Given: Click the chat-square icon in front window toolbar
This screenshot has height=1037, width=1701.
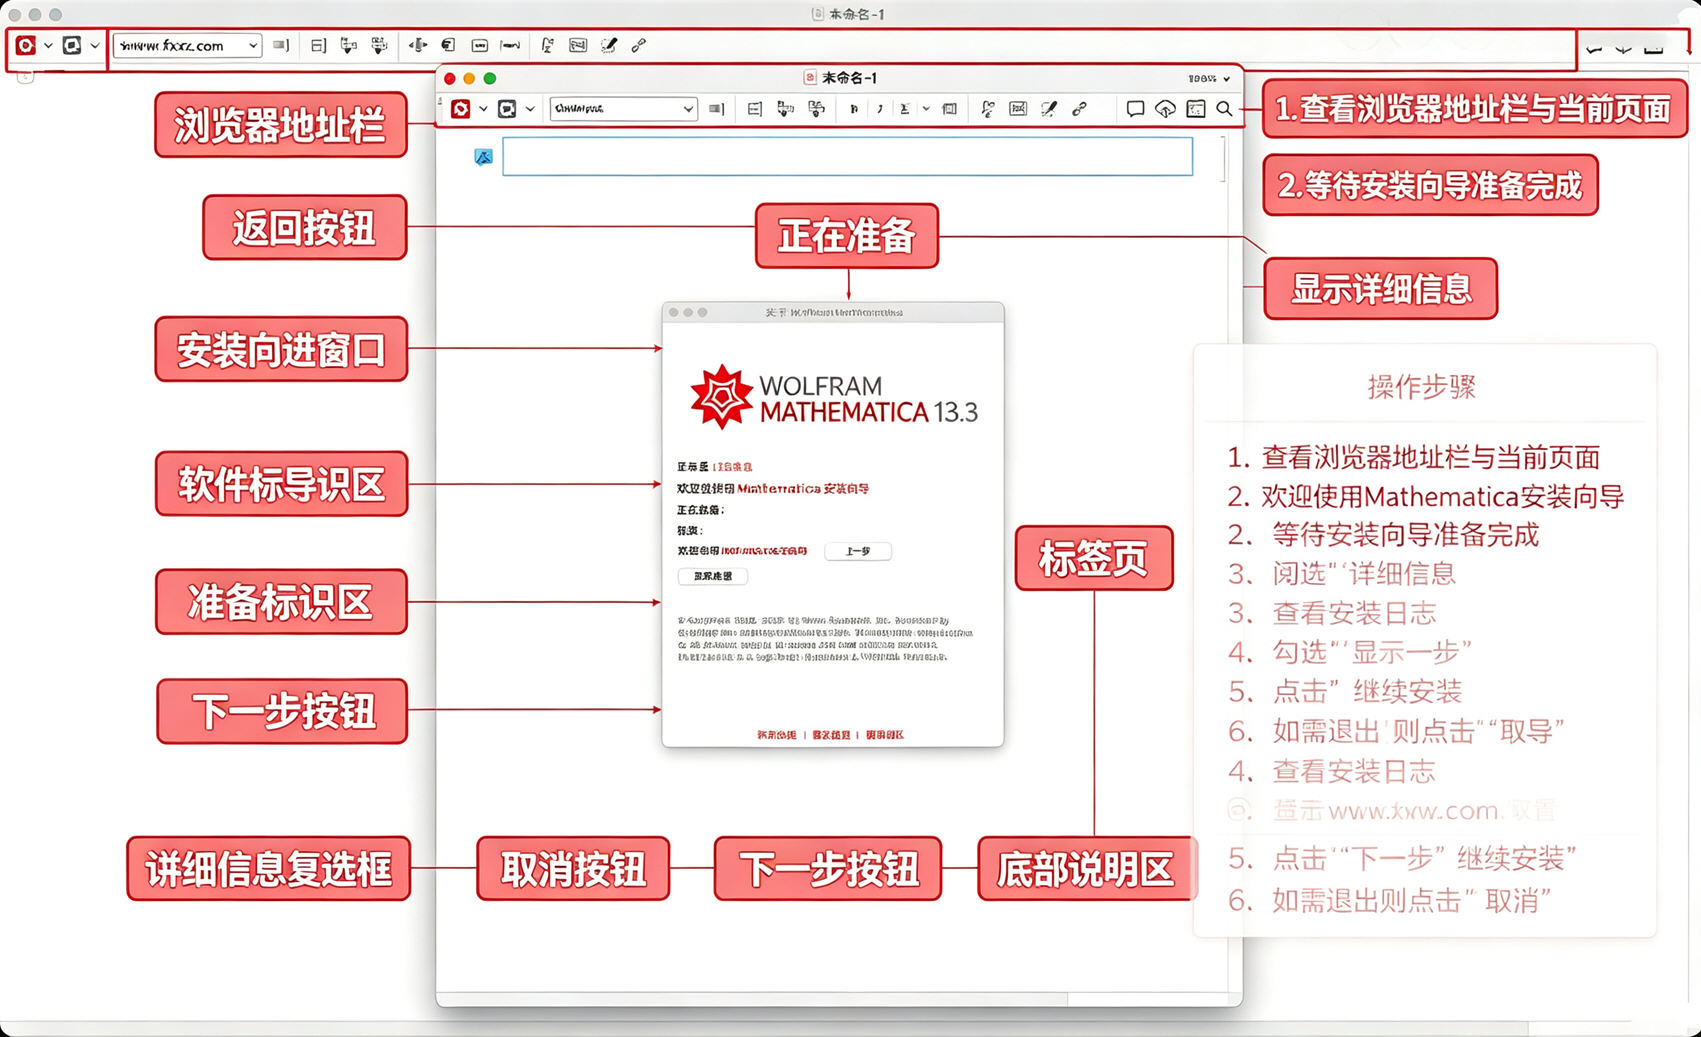Looking at the screenshot, I should (507, 109).
